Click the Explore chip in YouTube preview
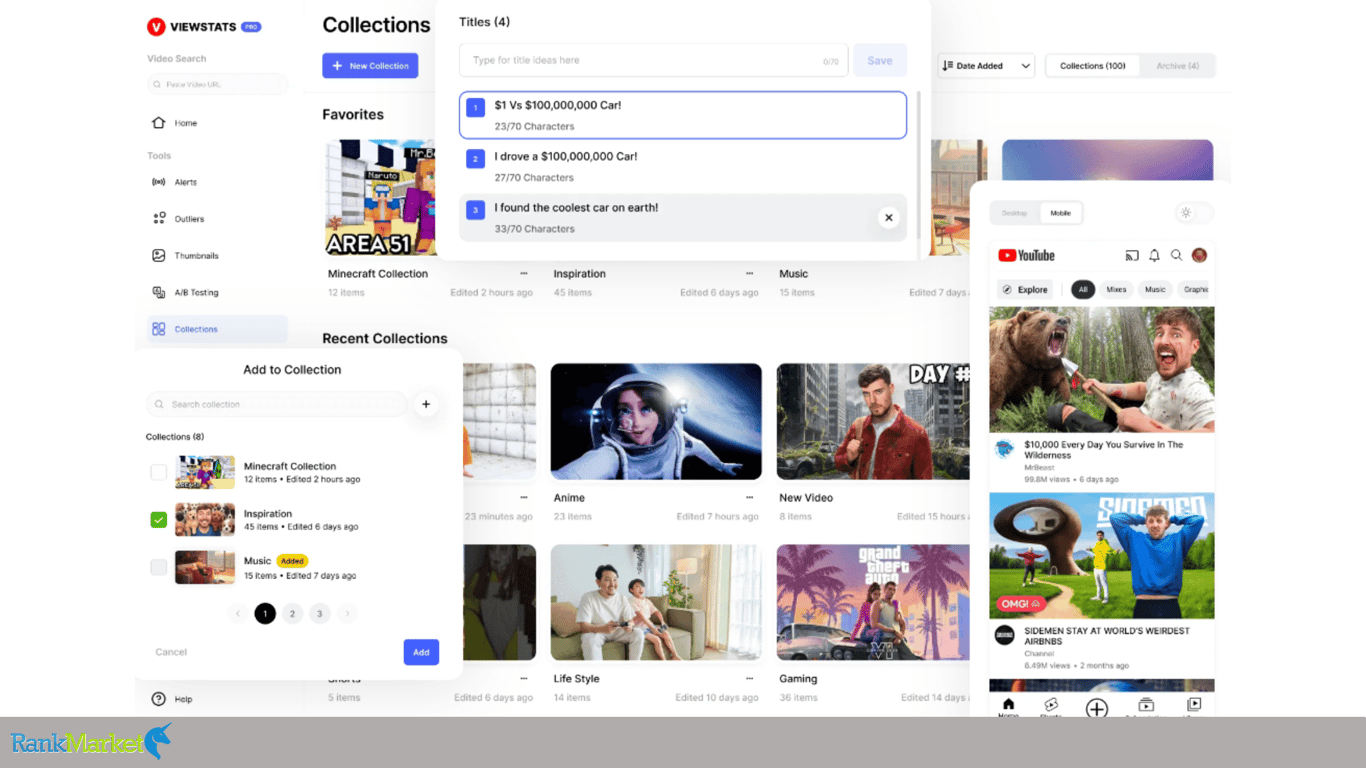This screenshot has width=1366, height=768. point(1024,290)
